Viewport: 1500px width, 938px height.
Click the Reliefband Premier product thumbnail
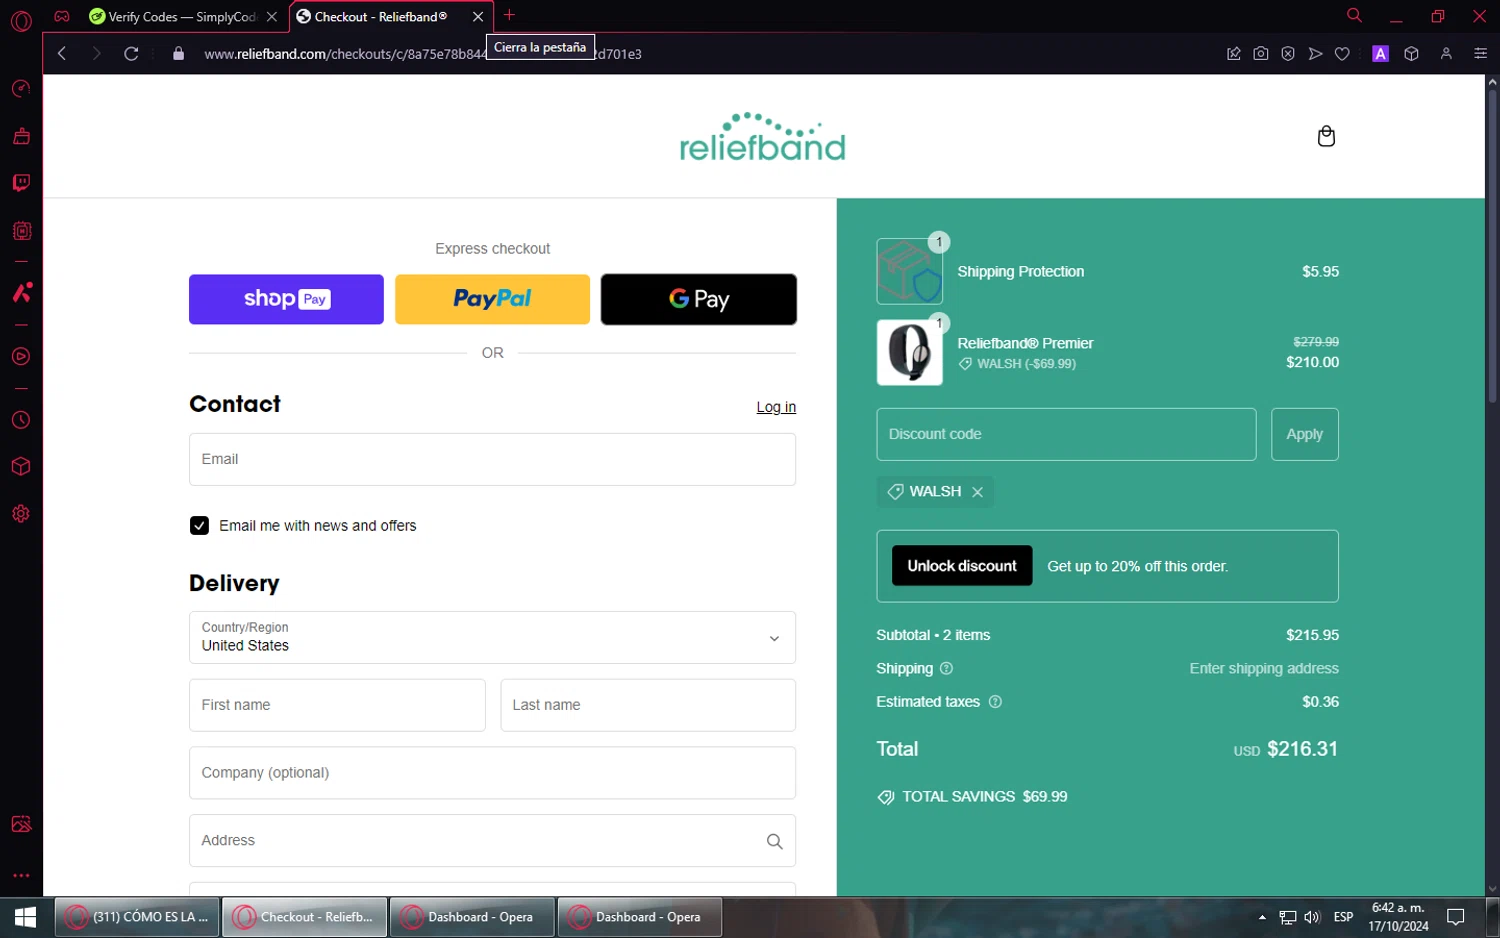(910, 352)
